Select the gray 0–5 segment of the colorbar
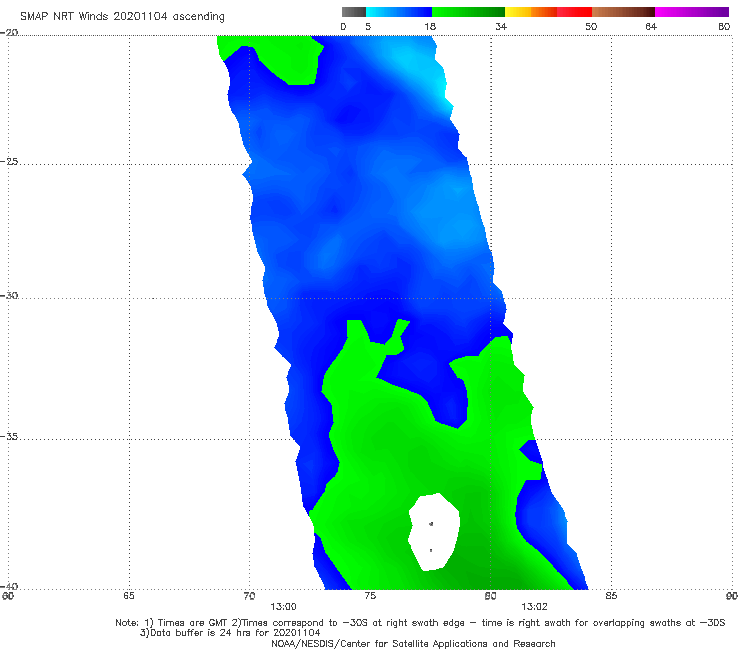The image size is (740, 650). (354, 12)
